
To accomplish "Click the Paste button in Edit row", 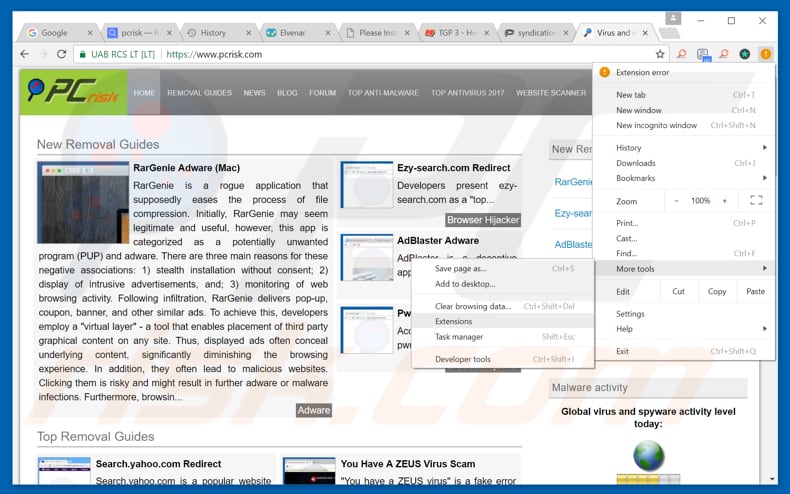I will coord(755,291).
